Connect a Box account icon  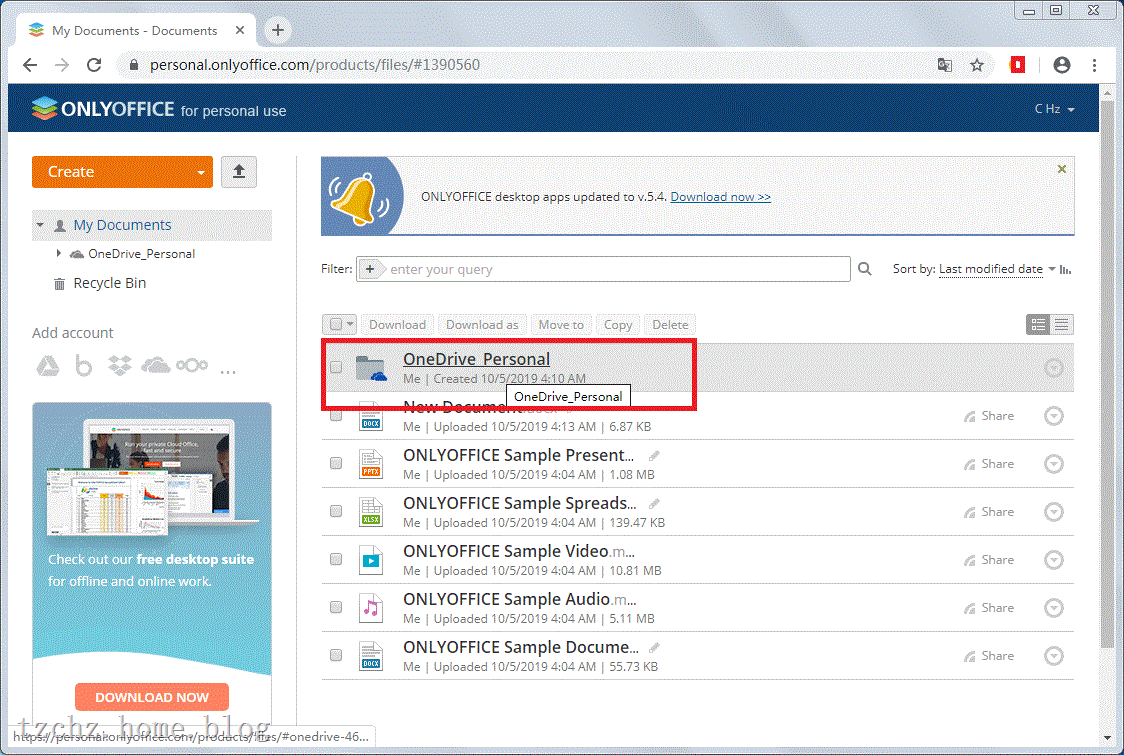[x=84, y=366]
